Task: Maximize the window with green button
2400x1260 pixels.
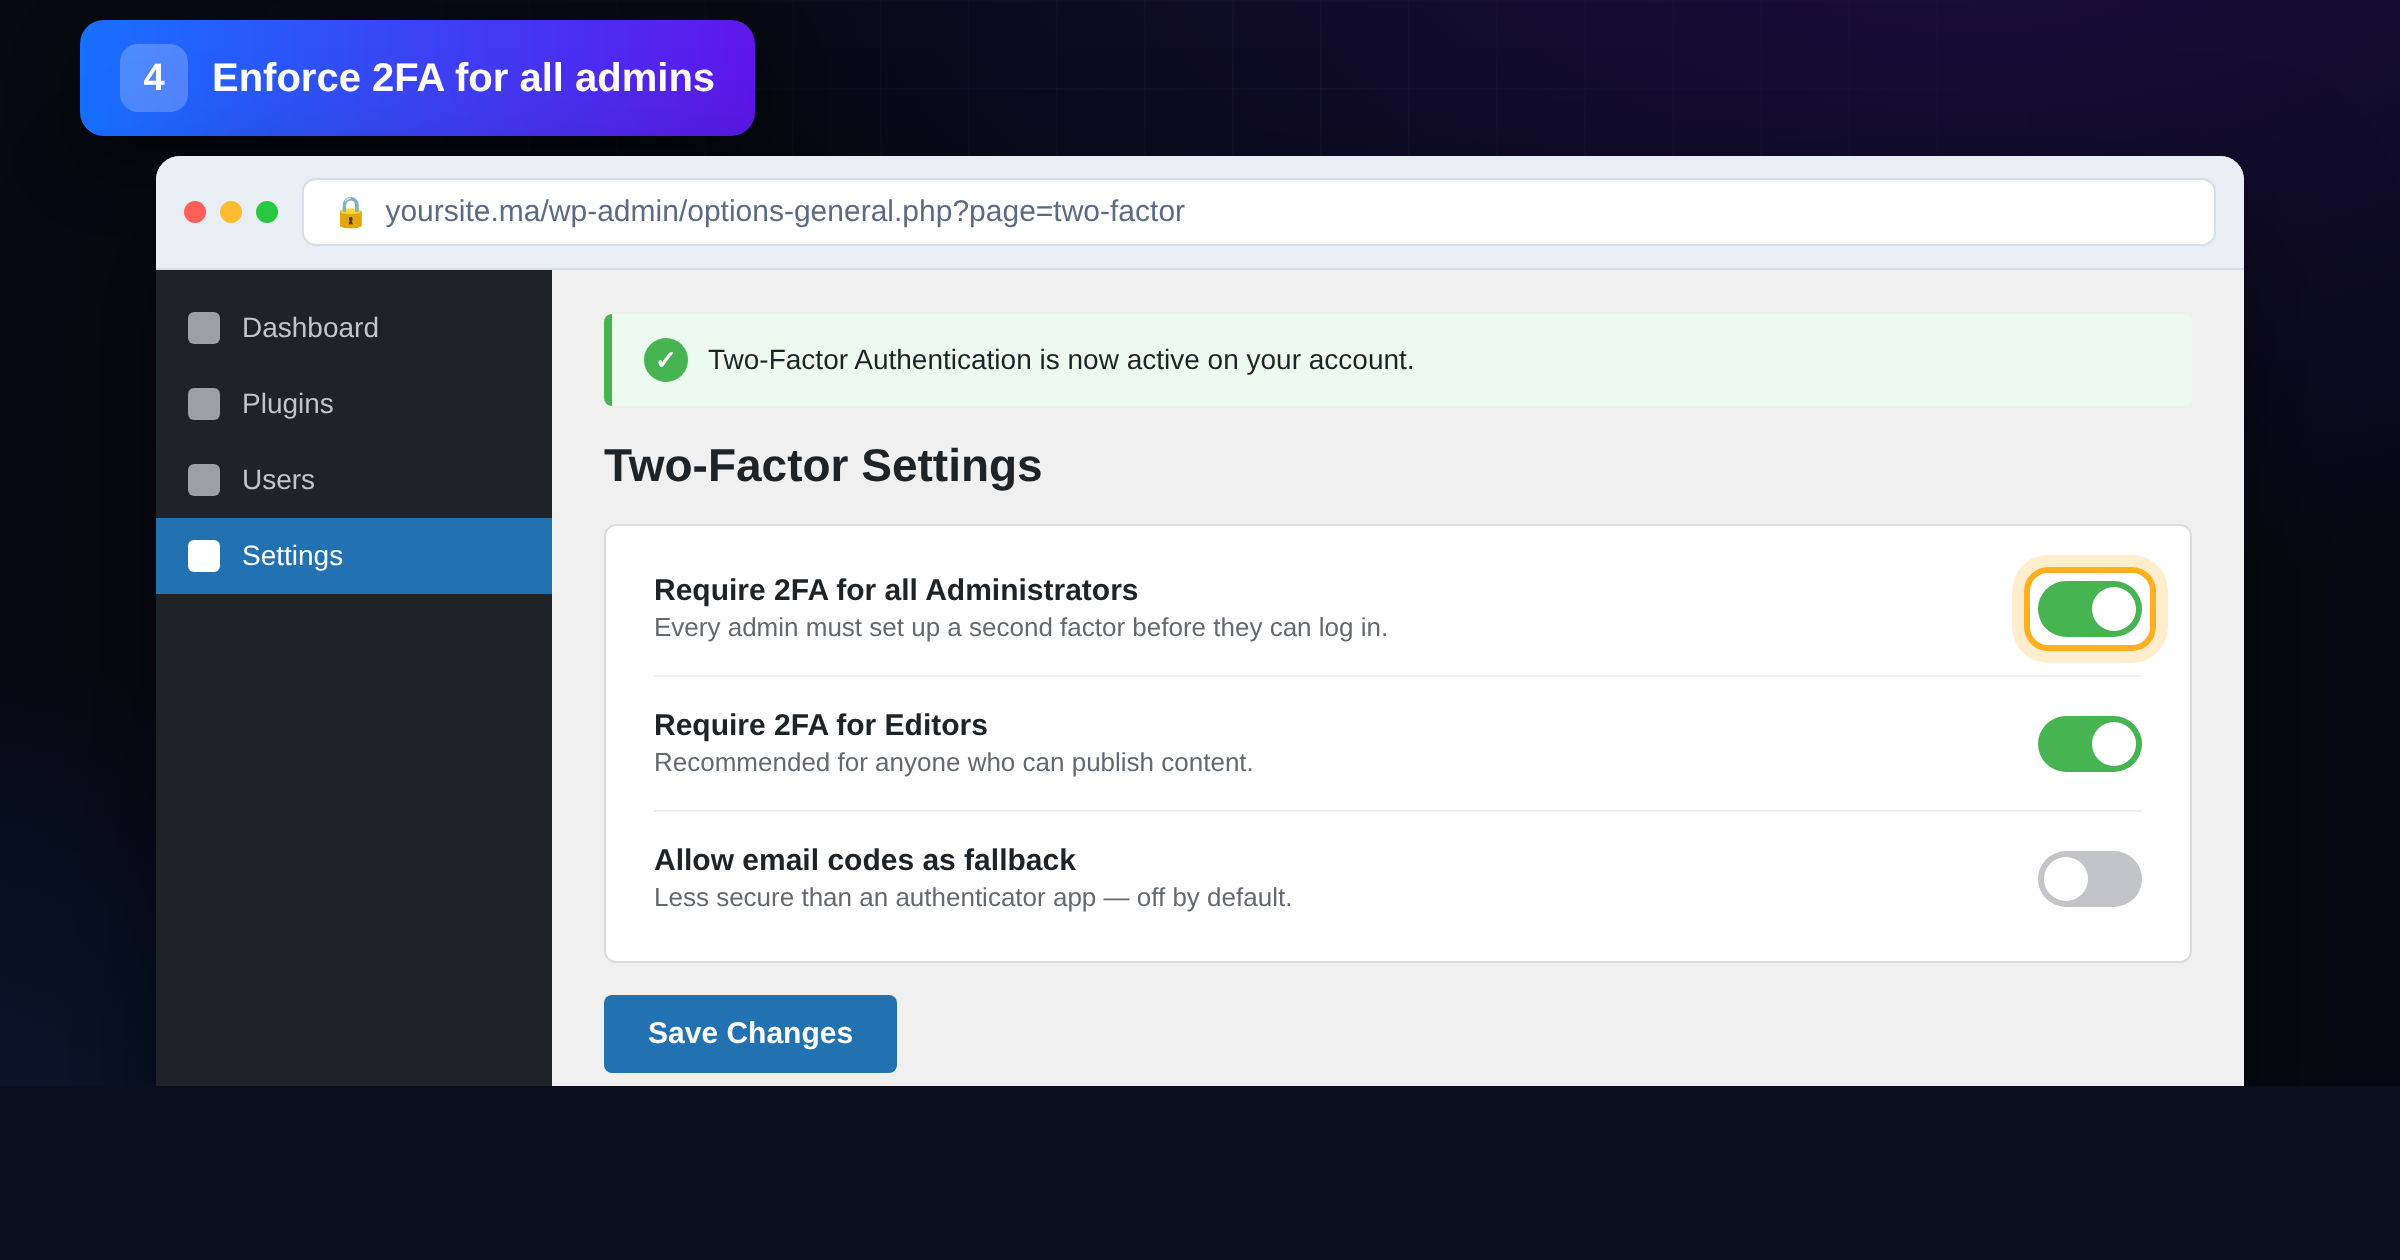Action: click(267, 212)
